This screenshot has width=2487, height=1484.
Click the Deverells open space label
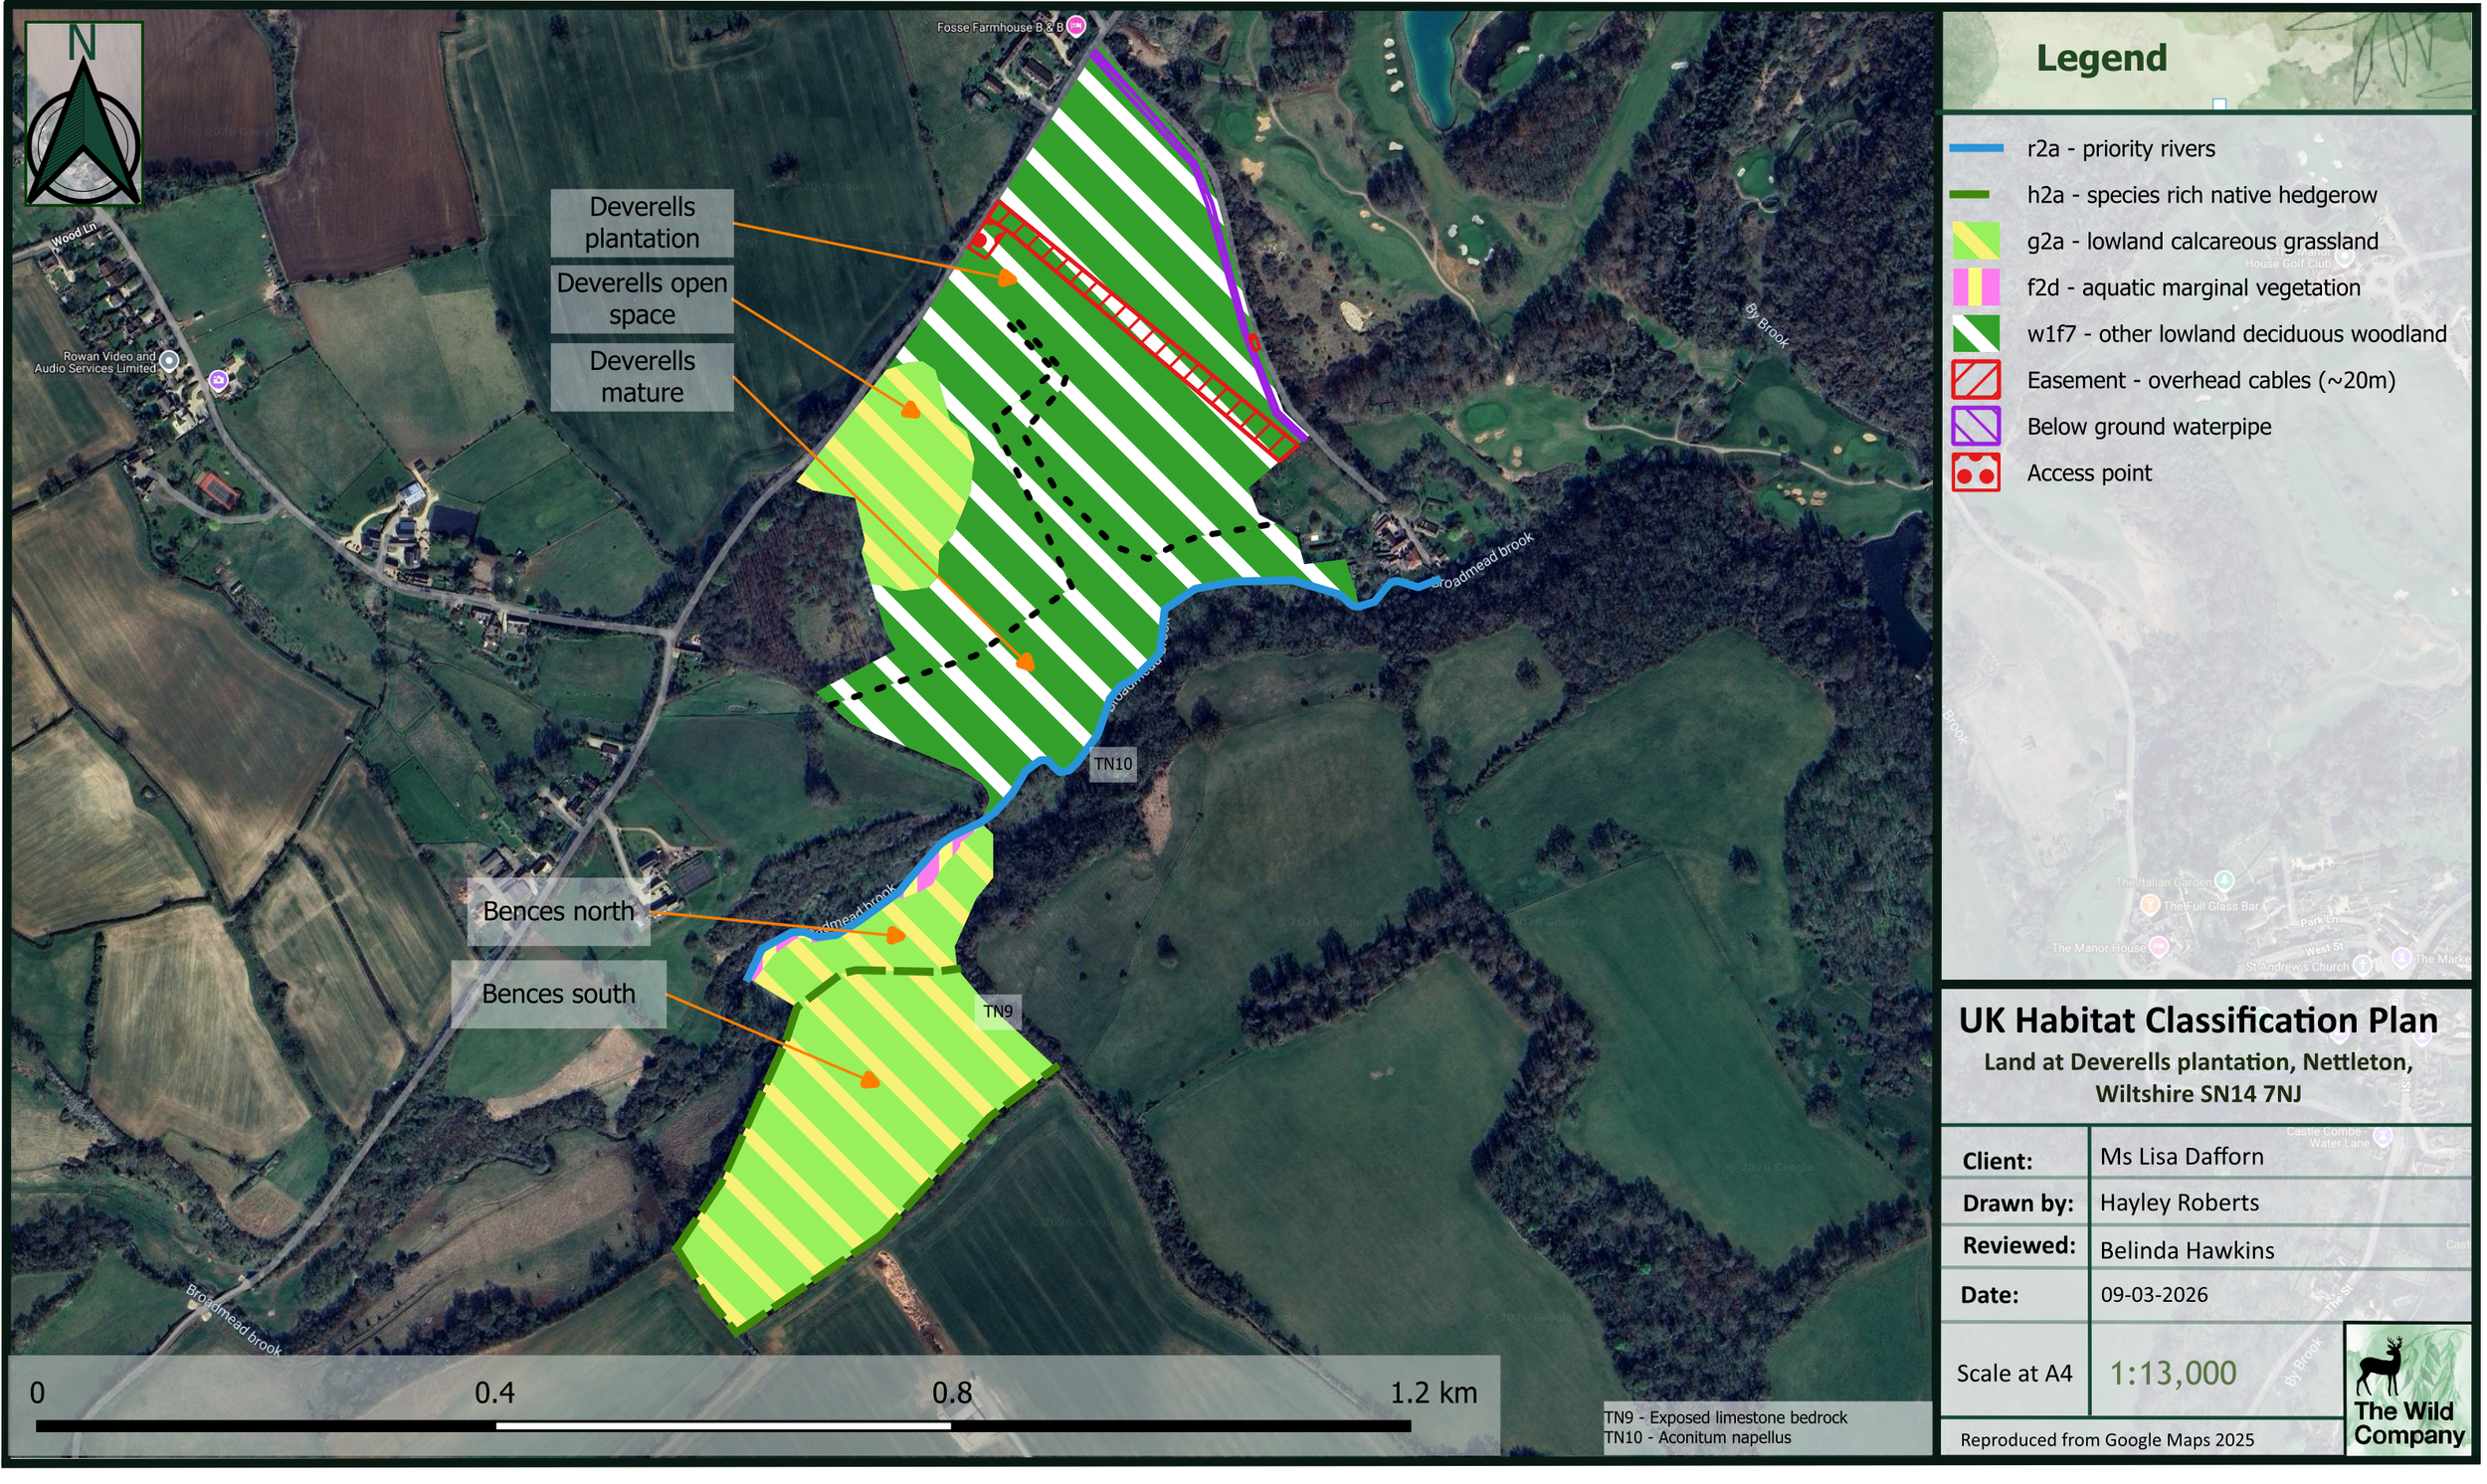(x=642, y=299)
